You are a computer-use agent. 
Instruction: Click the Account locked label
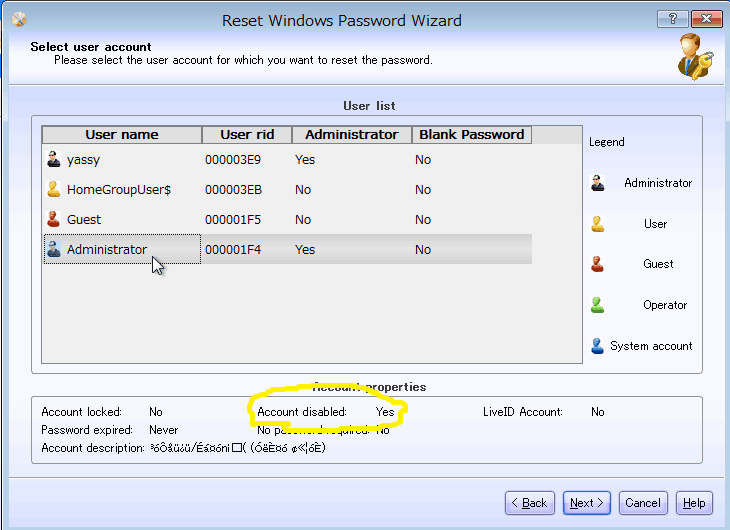(x=81, y=412)
